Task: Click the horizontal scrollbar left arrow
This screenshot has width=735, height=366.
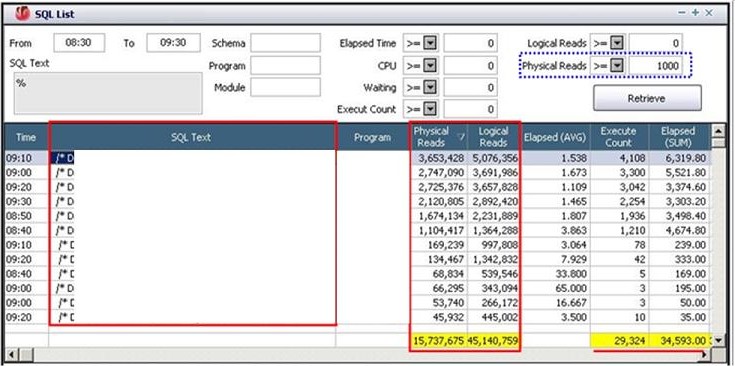Action: click(11, 353)
